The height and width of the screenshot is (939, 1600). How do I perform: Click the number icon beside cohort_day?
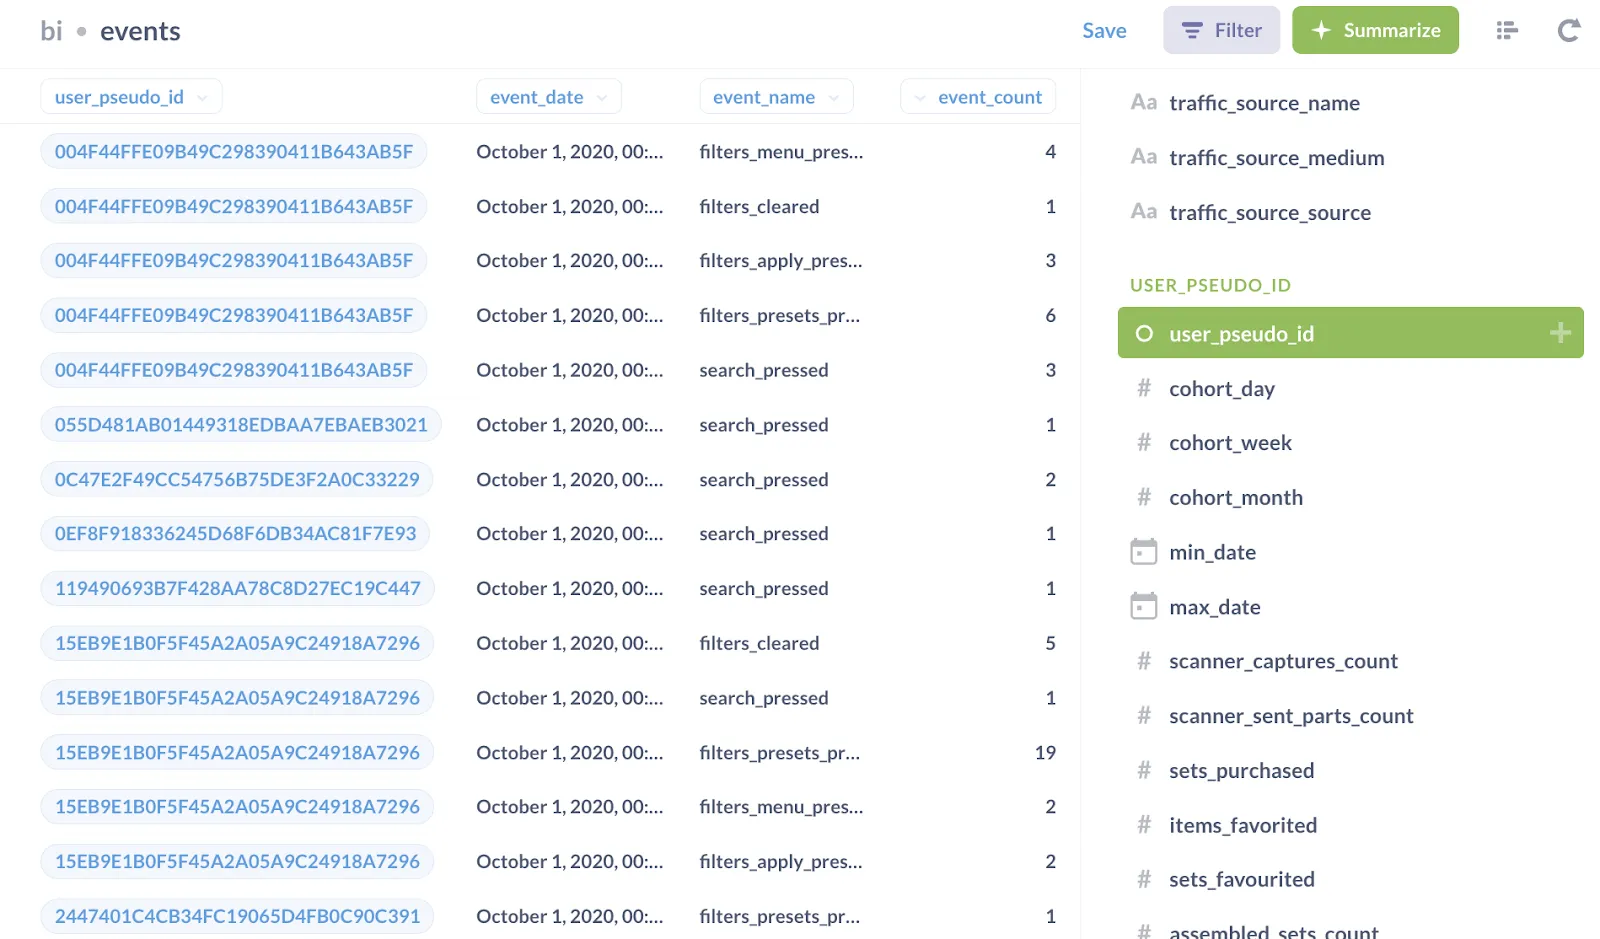(1143, 388)
